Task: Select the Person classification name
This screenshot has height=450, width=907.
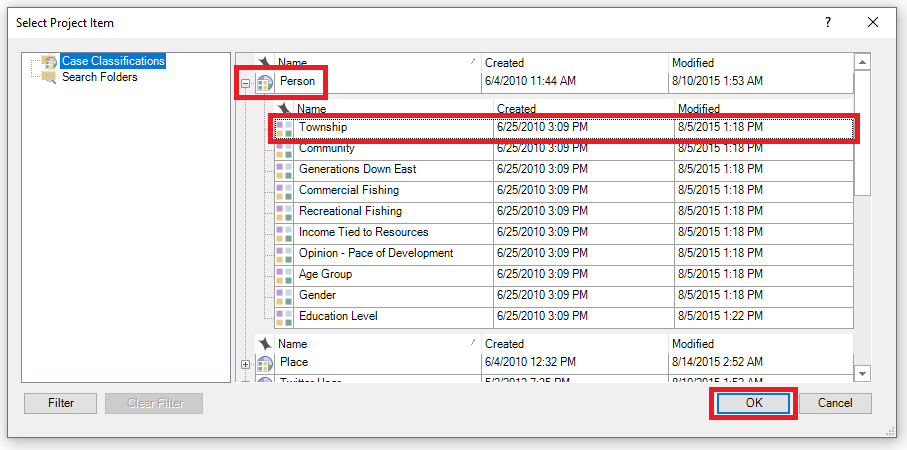Action: pos(297,82)
